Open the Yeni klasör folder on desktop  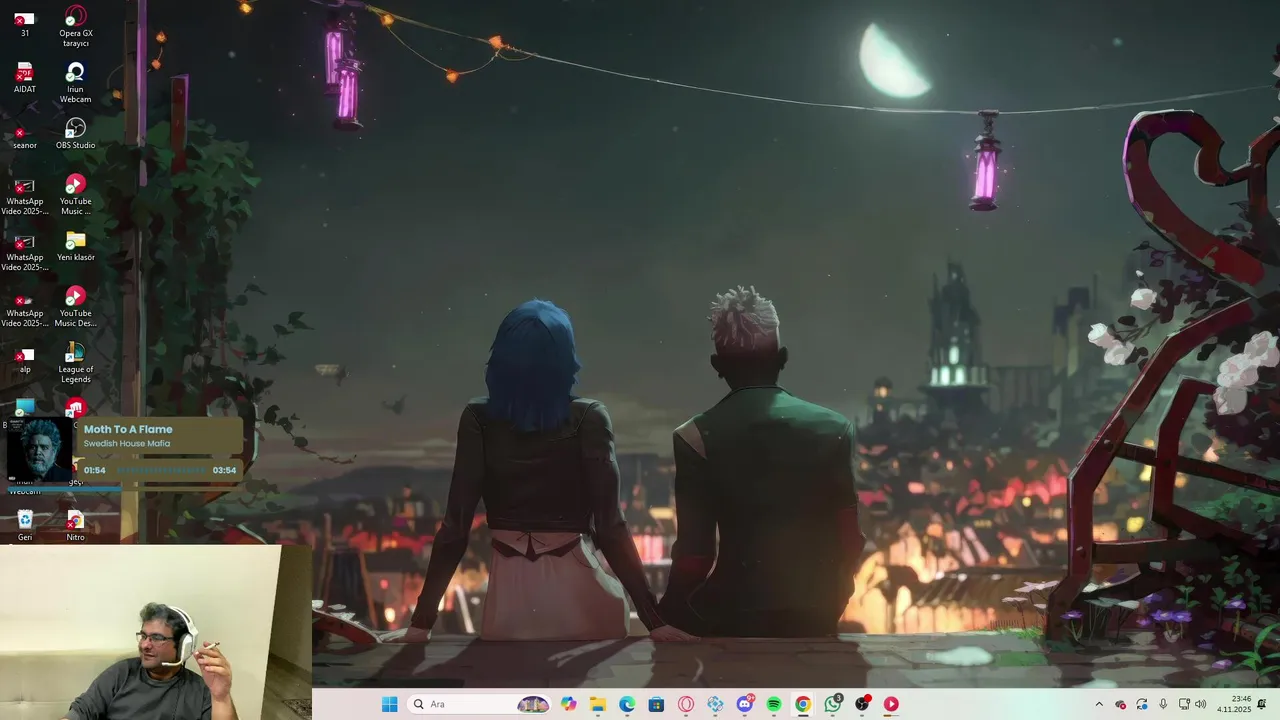tap(75, 245)
